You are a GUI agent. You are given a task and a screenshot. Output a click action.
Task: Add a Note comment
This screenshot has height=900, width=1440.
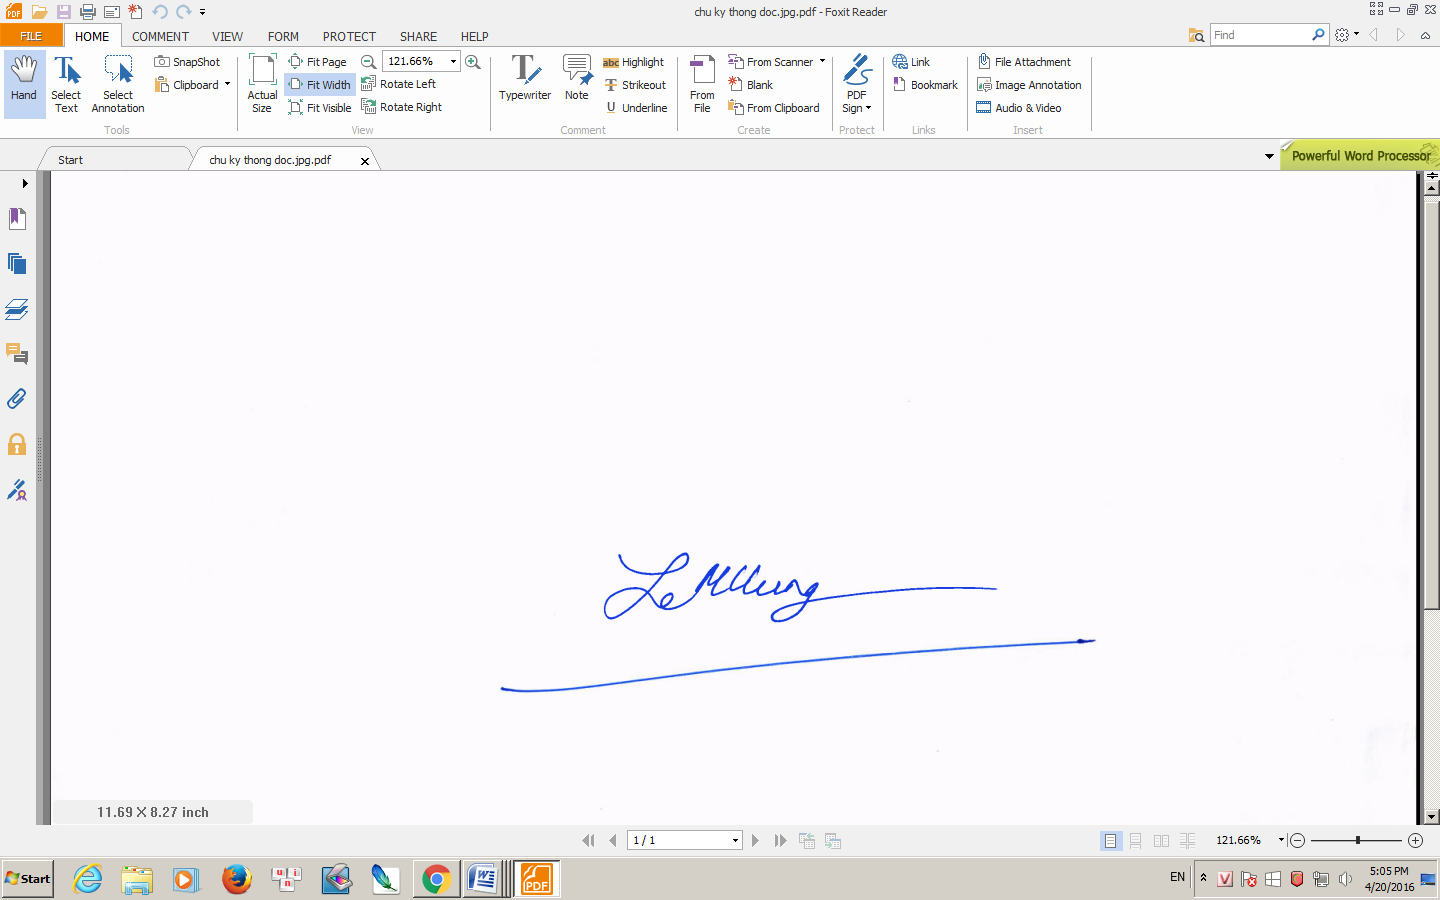(577, 78)
